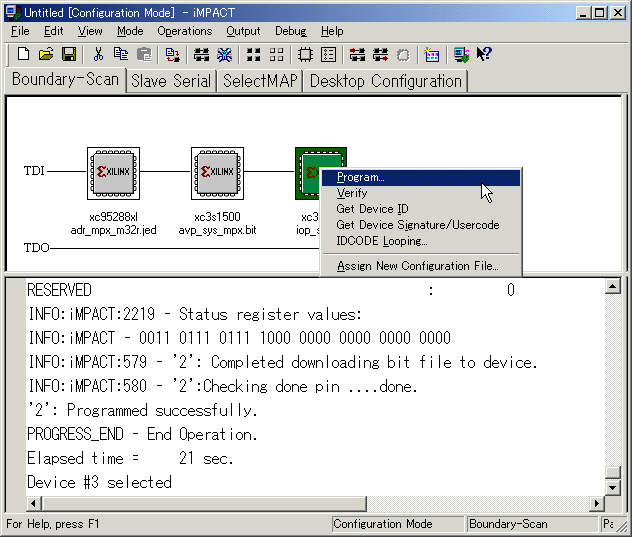
Task: Save with the floppy disk icon
Action: 69,54
